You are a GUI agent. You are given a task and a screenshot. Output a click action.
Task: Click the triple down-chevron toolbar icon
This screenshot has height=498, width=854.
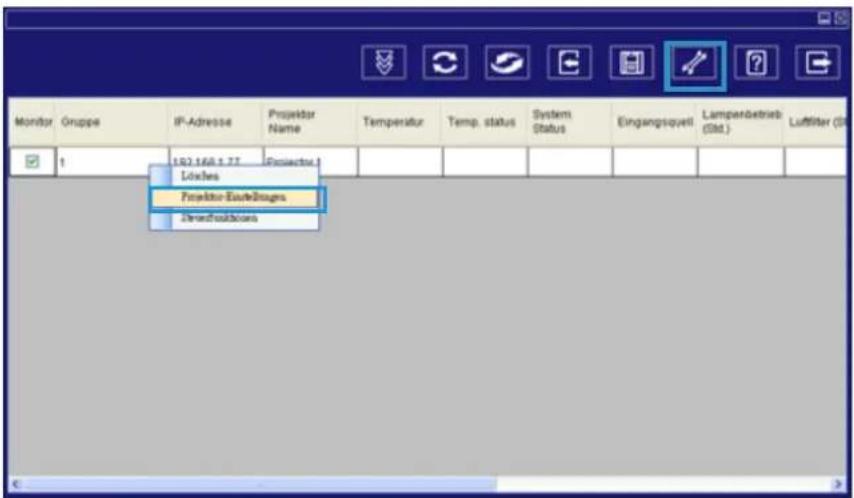383,63
